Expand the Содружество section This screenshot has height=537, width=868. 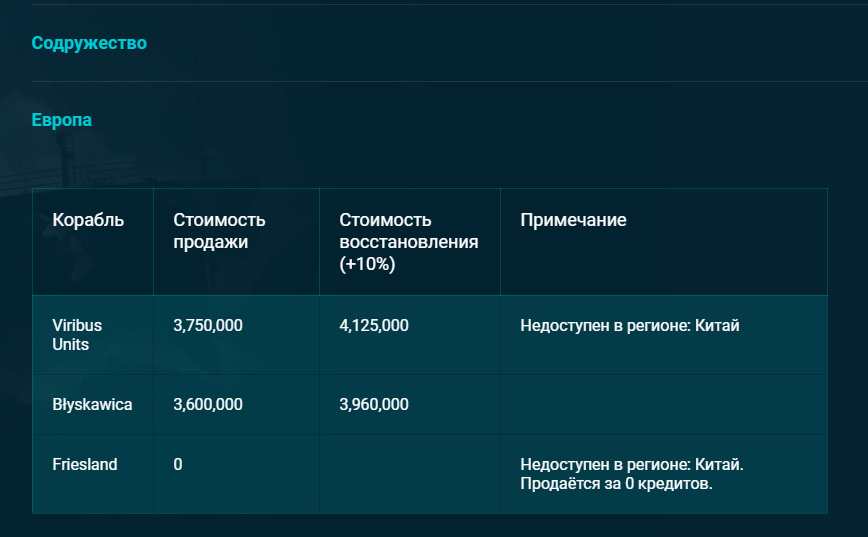coord(89,43)
